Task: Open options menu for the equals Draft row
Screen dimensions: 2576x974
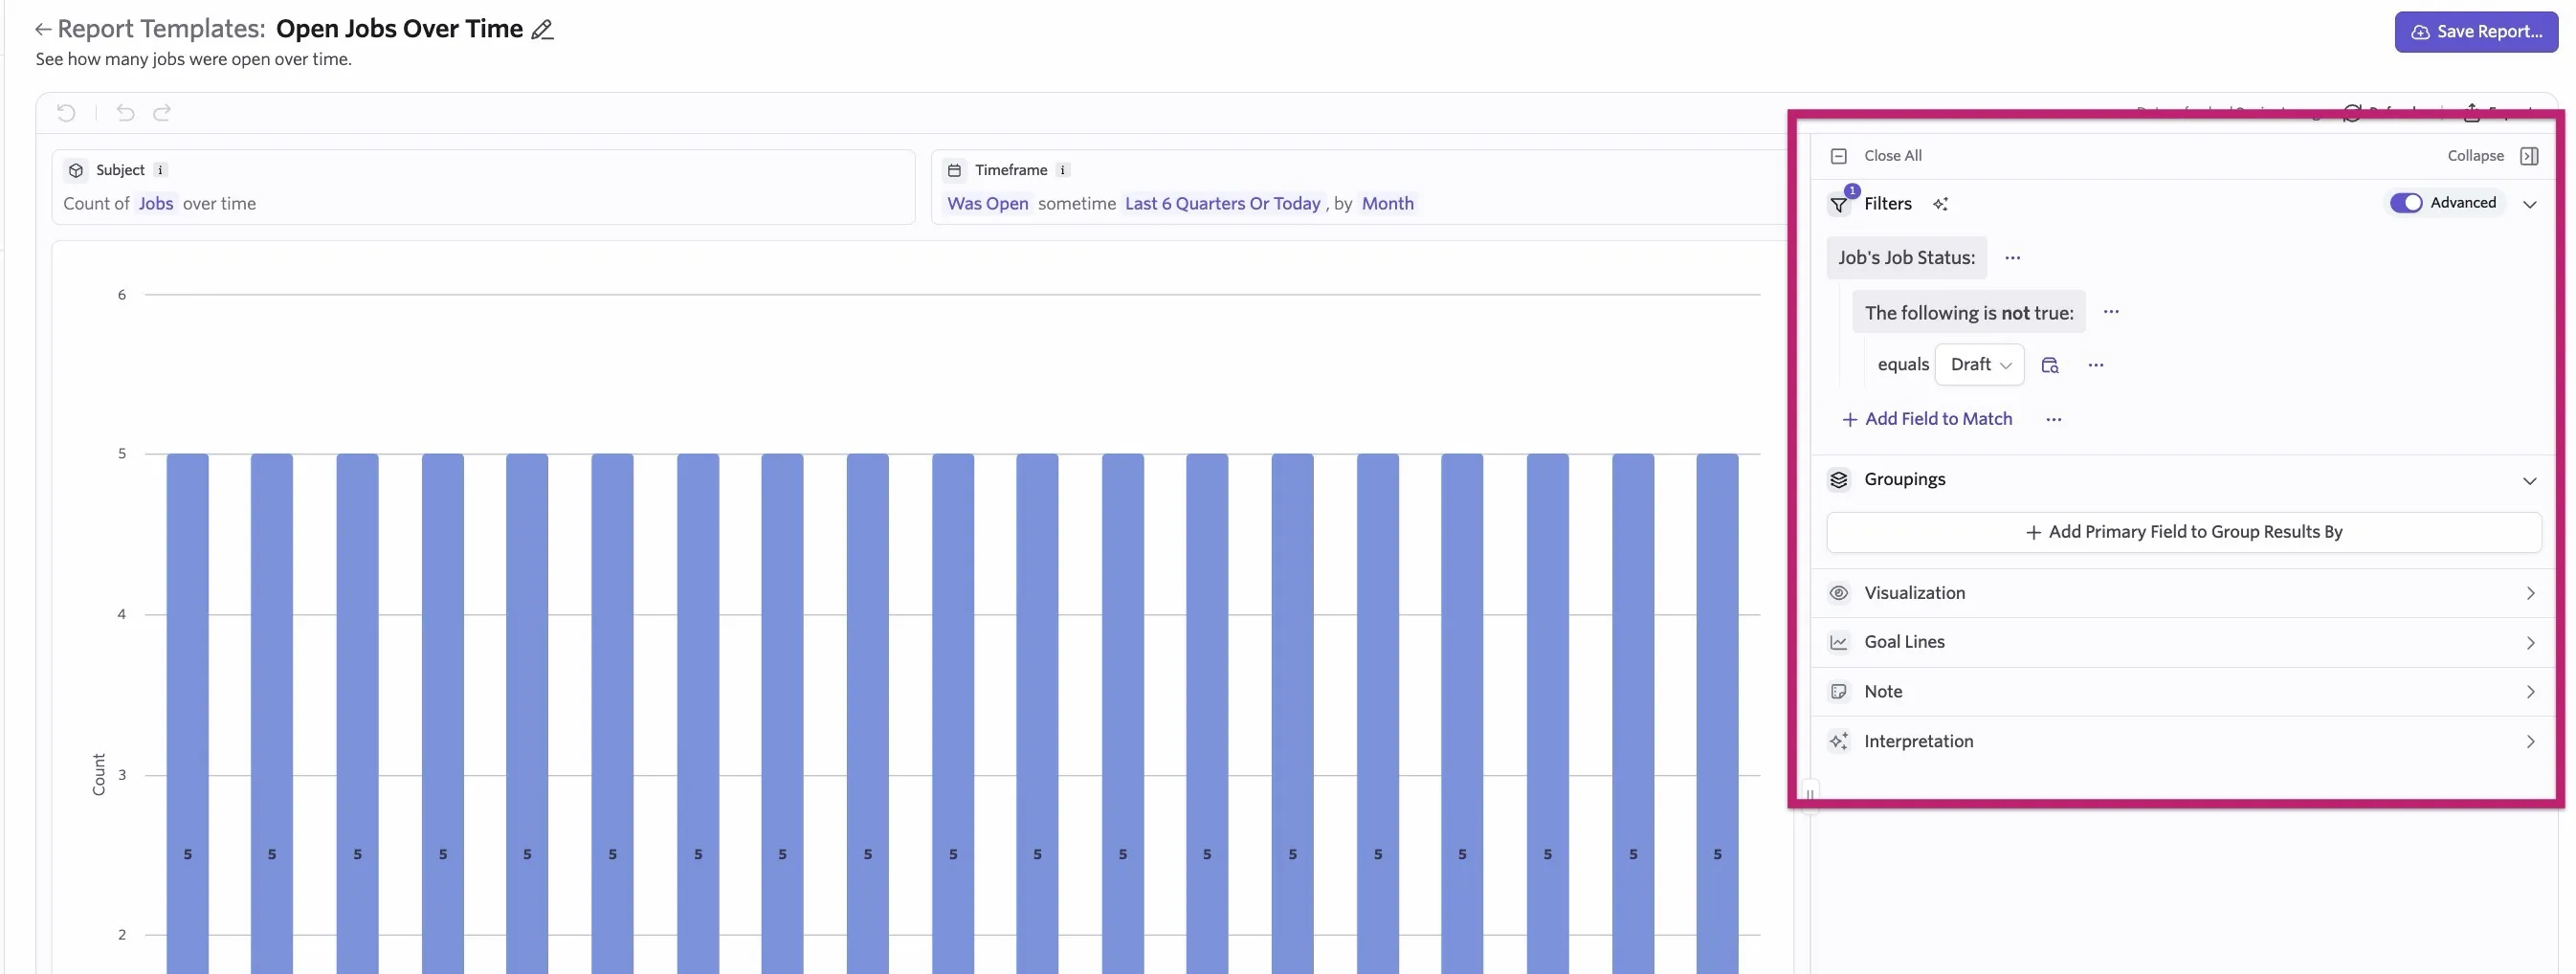Action: coord(2096,365)
